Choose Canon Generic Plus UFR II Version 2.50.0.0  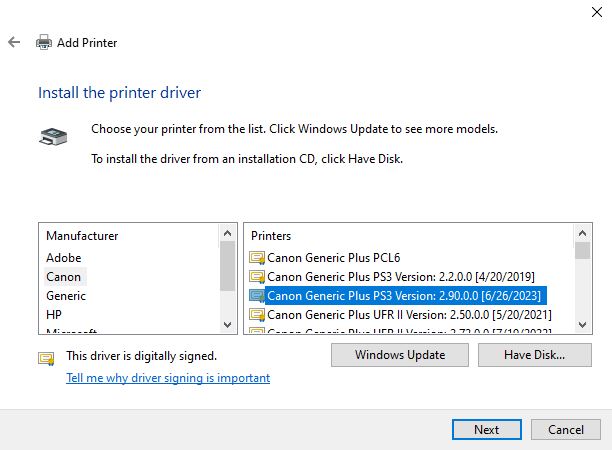[409, 315]
